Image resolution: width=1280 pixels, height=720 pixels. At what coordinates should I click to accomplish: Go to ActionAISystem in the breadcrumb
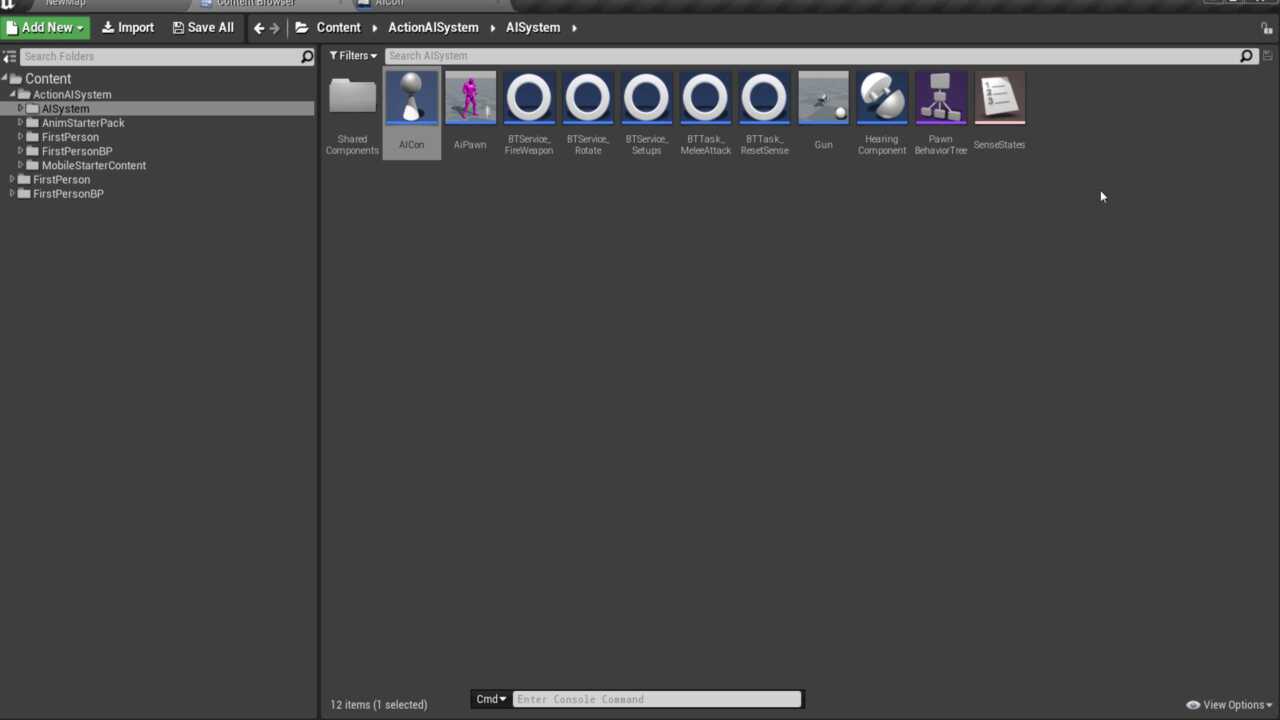click(433, 28)
